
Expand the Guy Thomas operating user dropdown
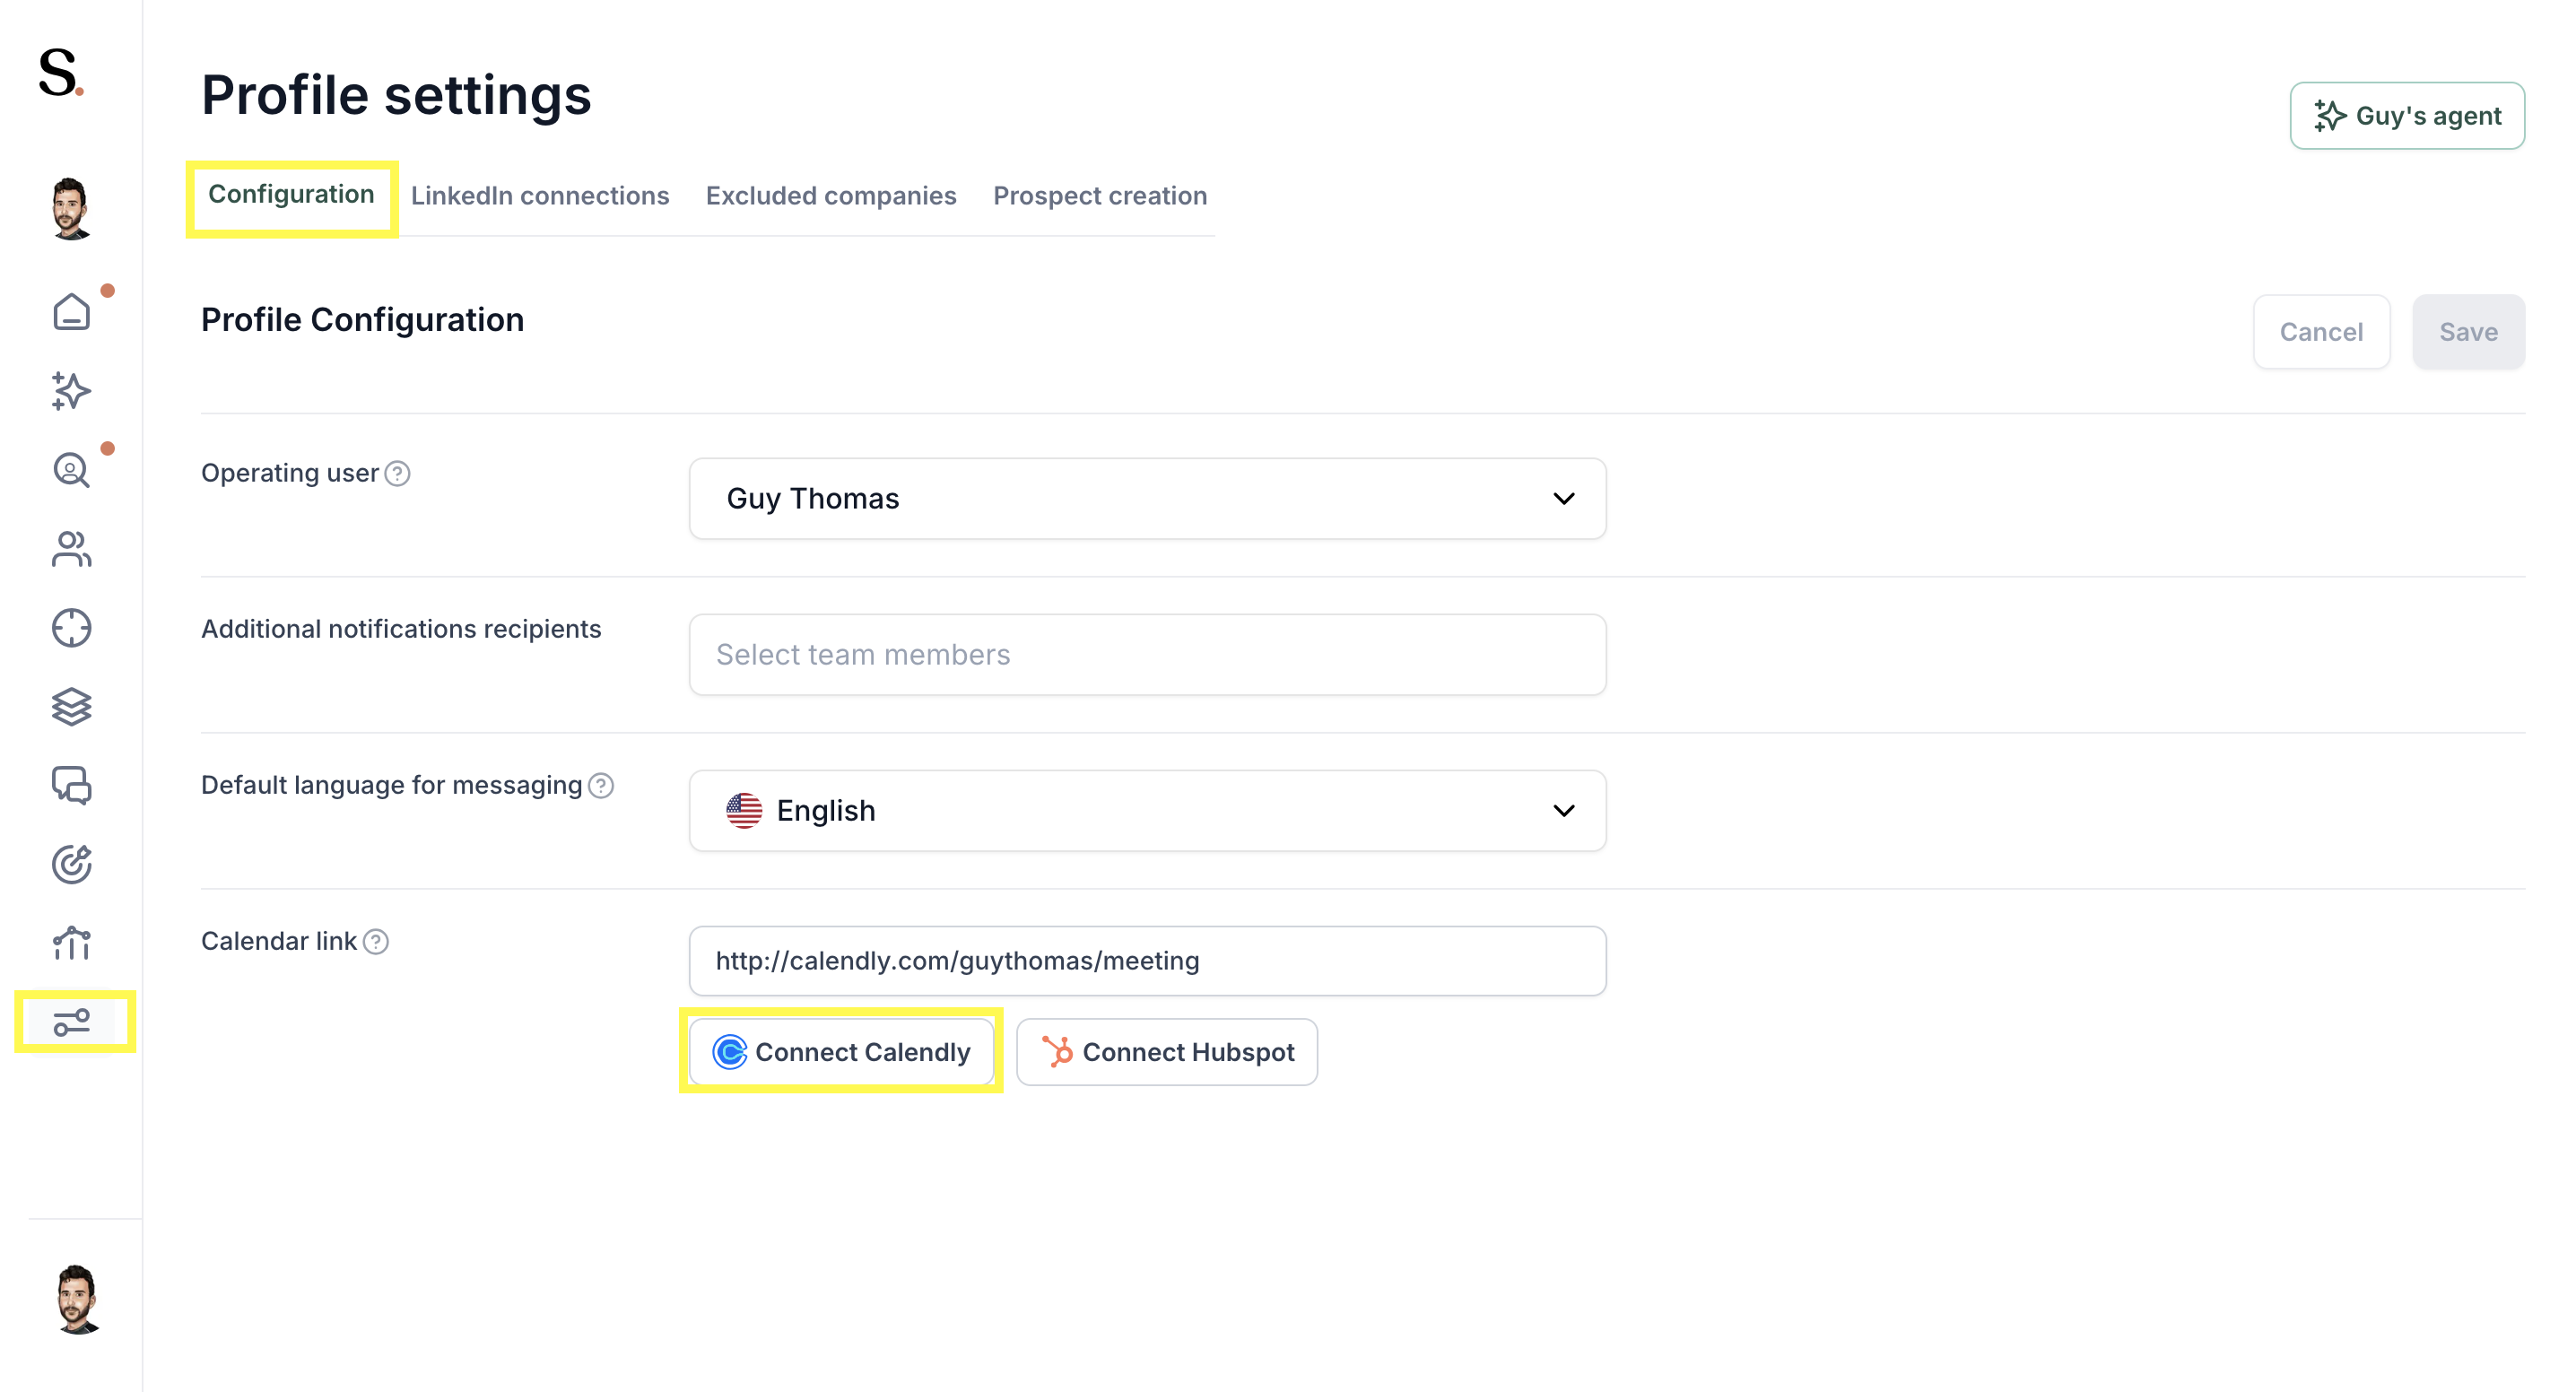point(1147,499)
